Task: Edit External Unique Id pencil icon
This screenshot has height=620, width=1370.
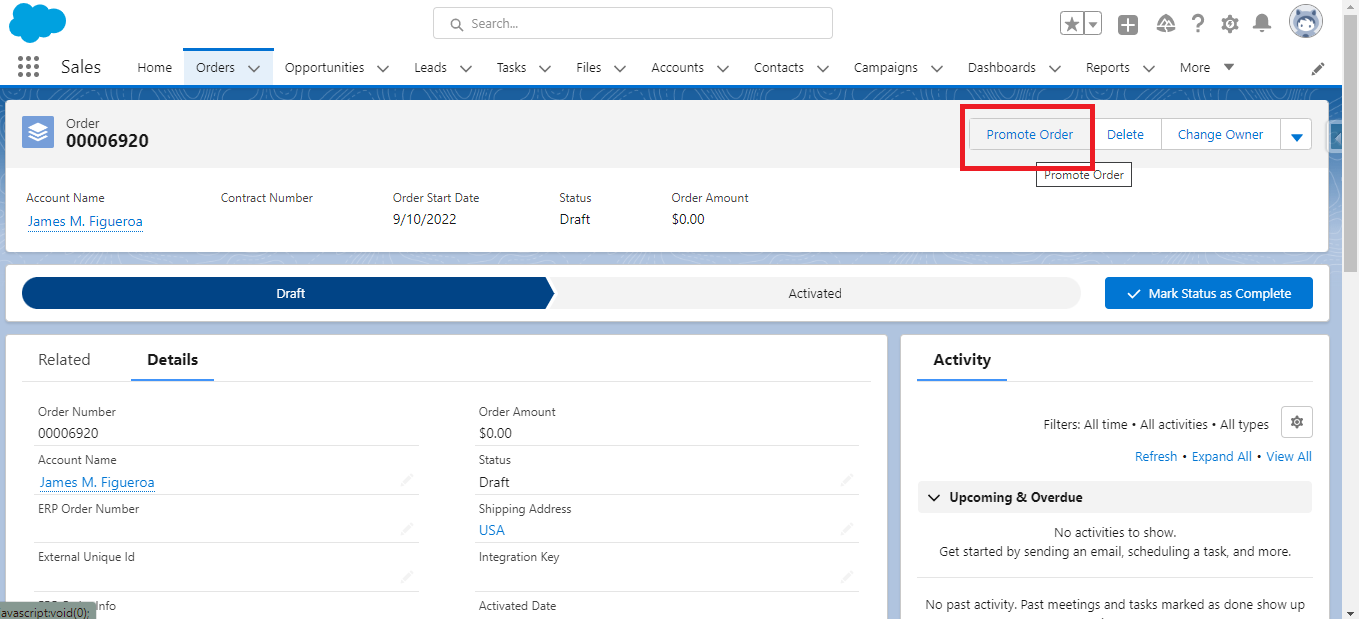Action: (x=407, y=577)
